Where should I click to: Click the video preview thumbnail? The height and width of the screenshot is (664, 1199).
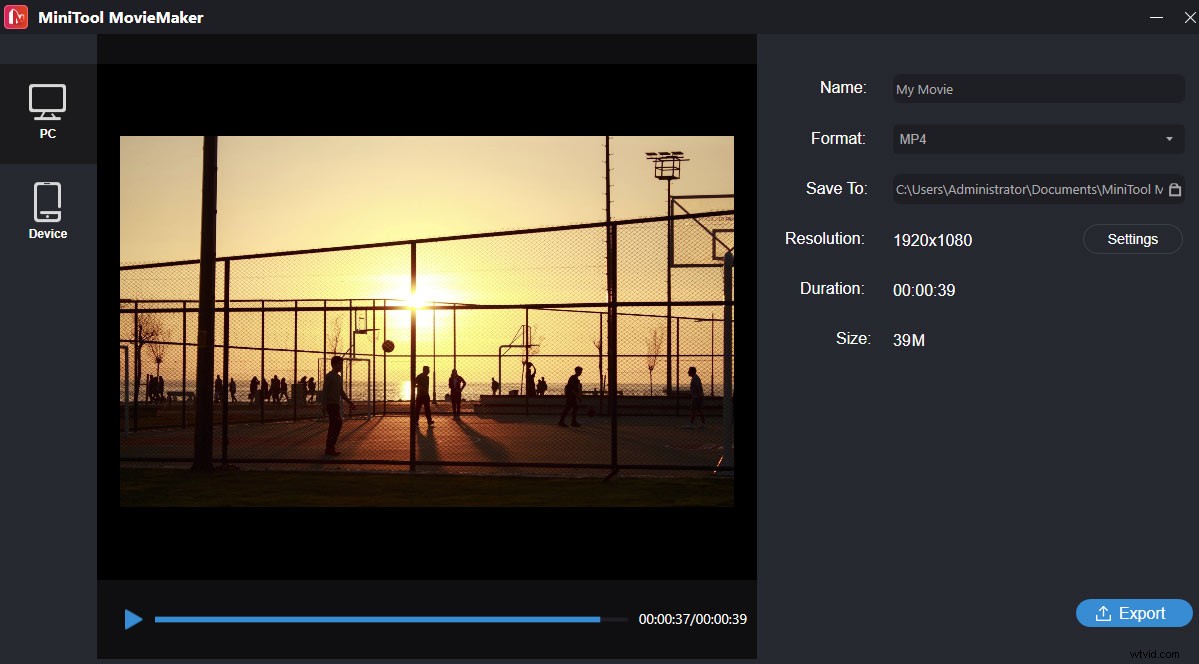[427, 320]
